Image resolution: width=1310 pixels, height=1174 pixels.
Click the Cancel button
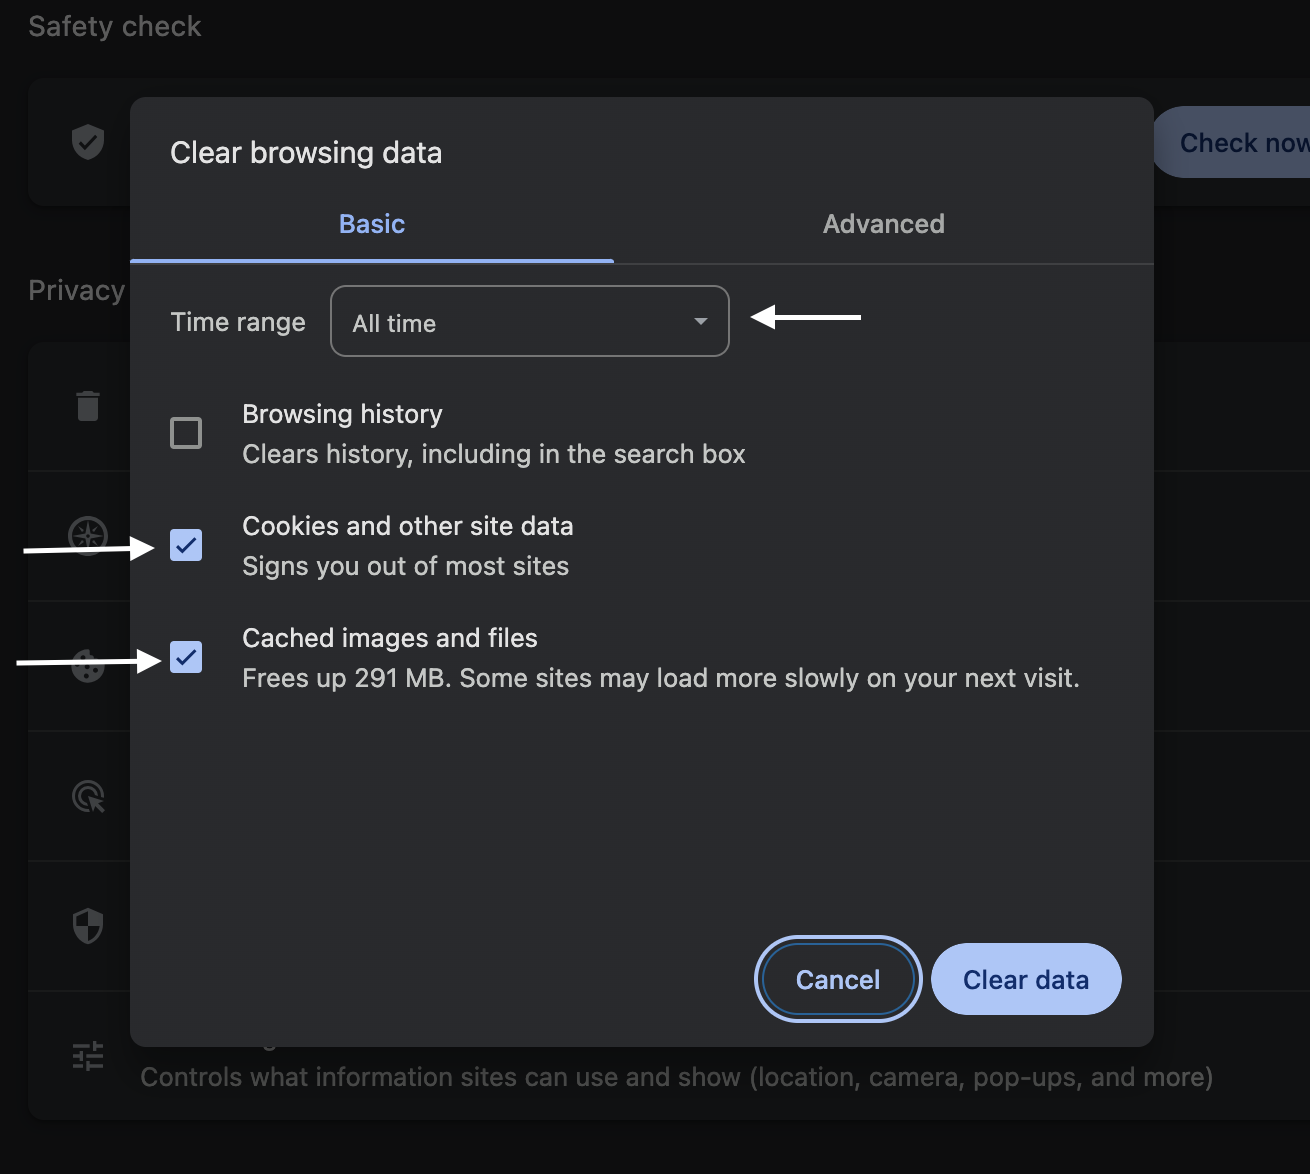point(838,979)
